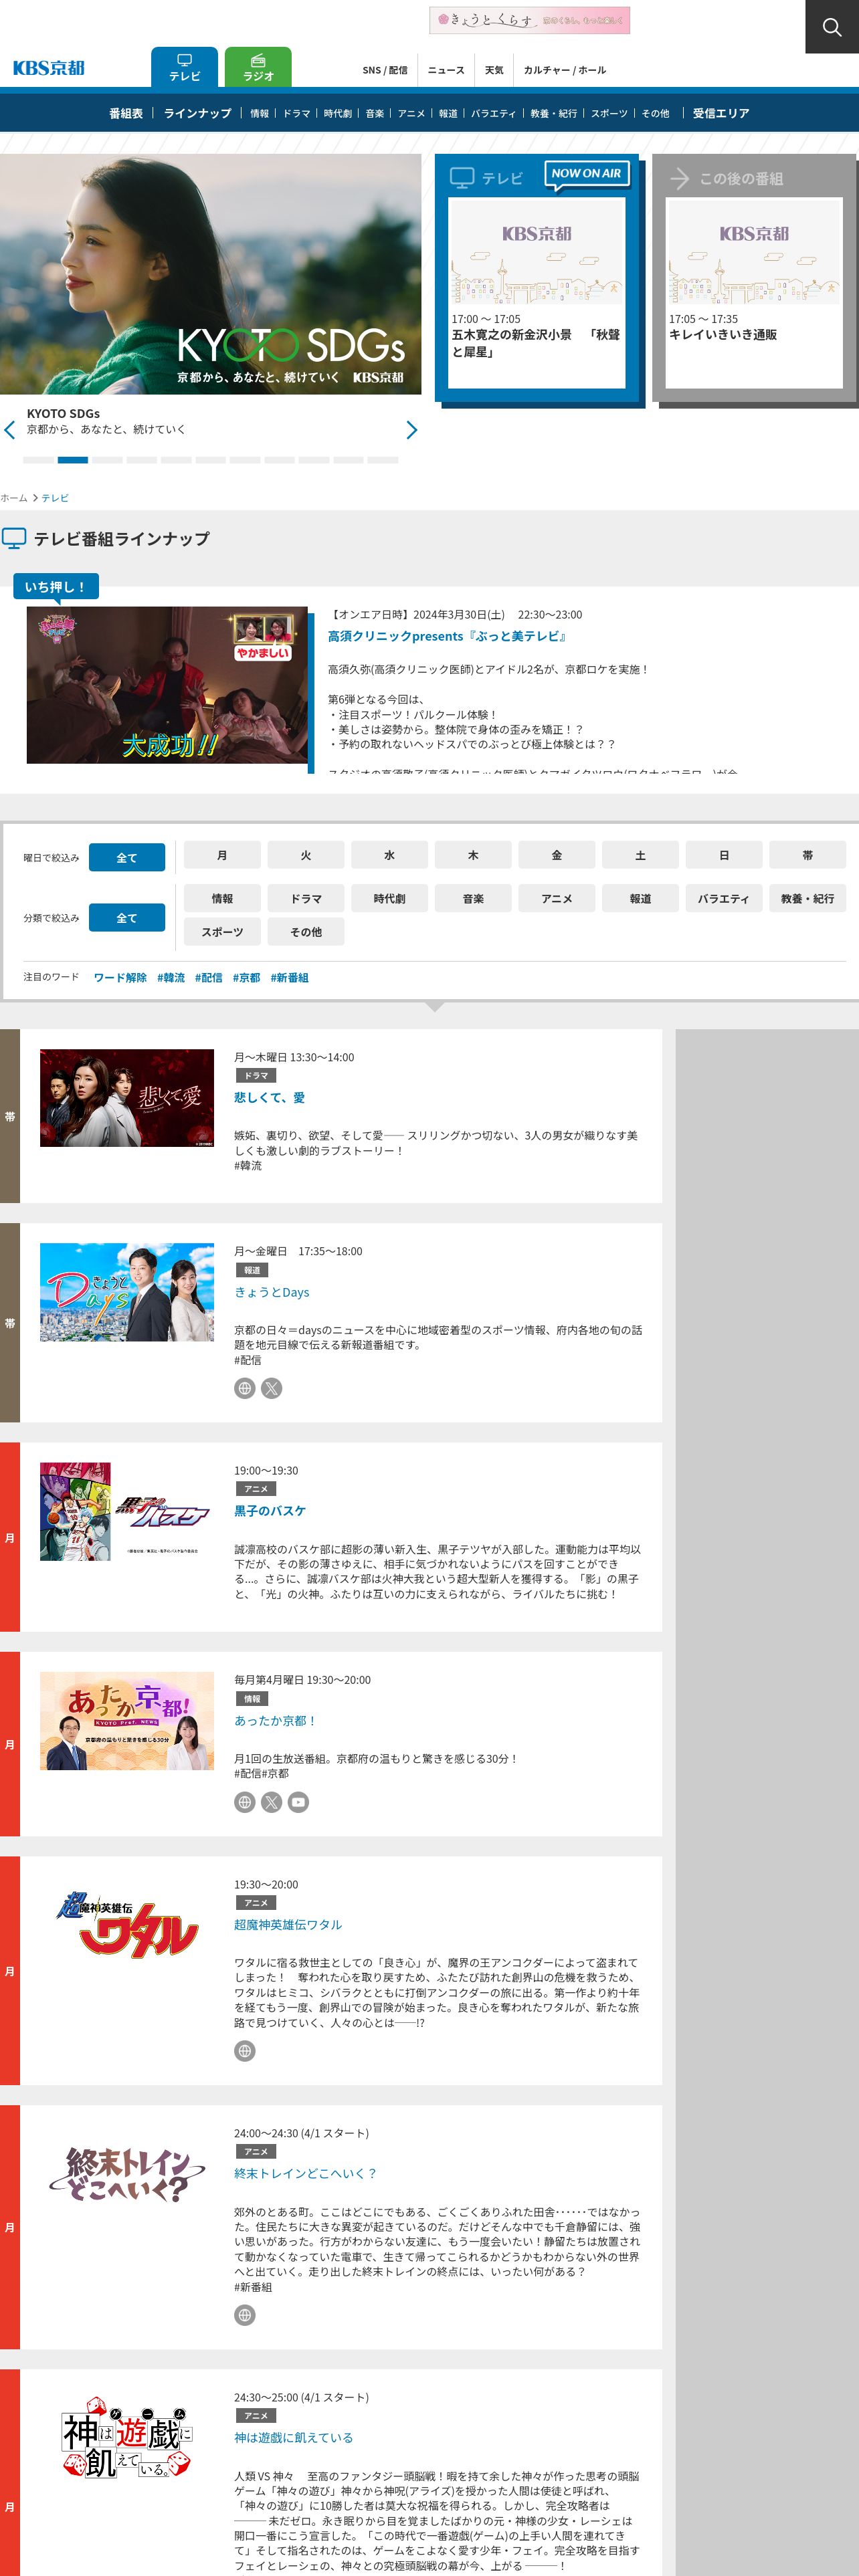
Task: Open SNS / 配信 menu
Action: (385, 70)
